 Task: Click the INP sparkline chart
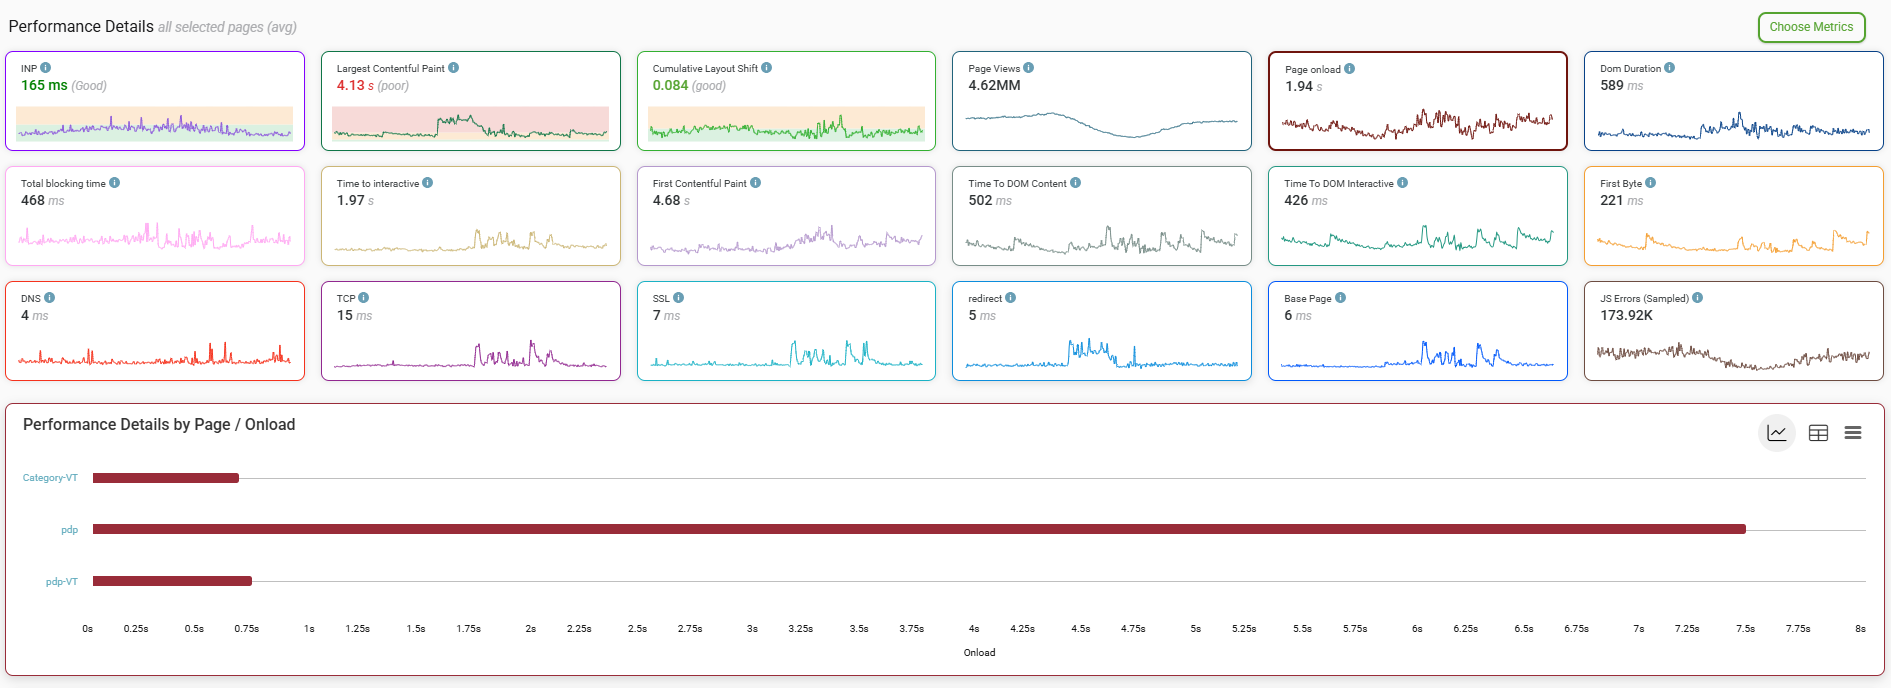[x=155, y=126]
